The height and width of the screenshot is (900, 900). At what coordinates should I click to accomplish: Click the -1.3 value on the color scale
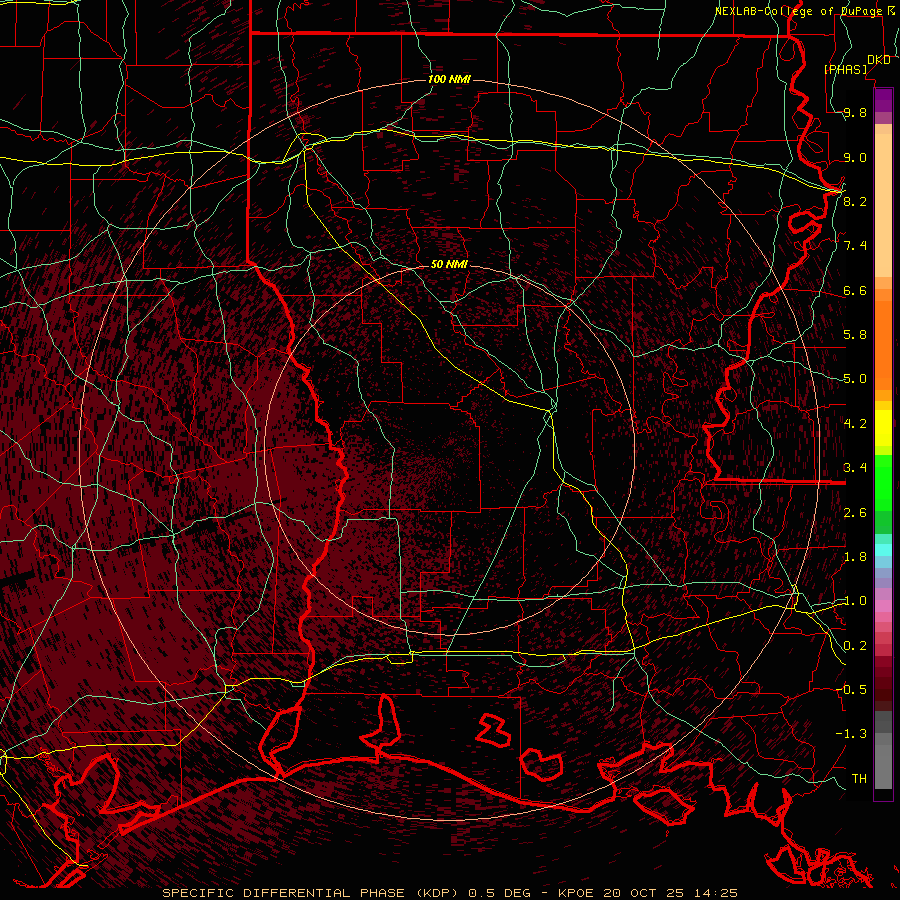(851, 734)
